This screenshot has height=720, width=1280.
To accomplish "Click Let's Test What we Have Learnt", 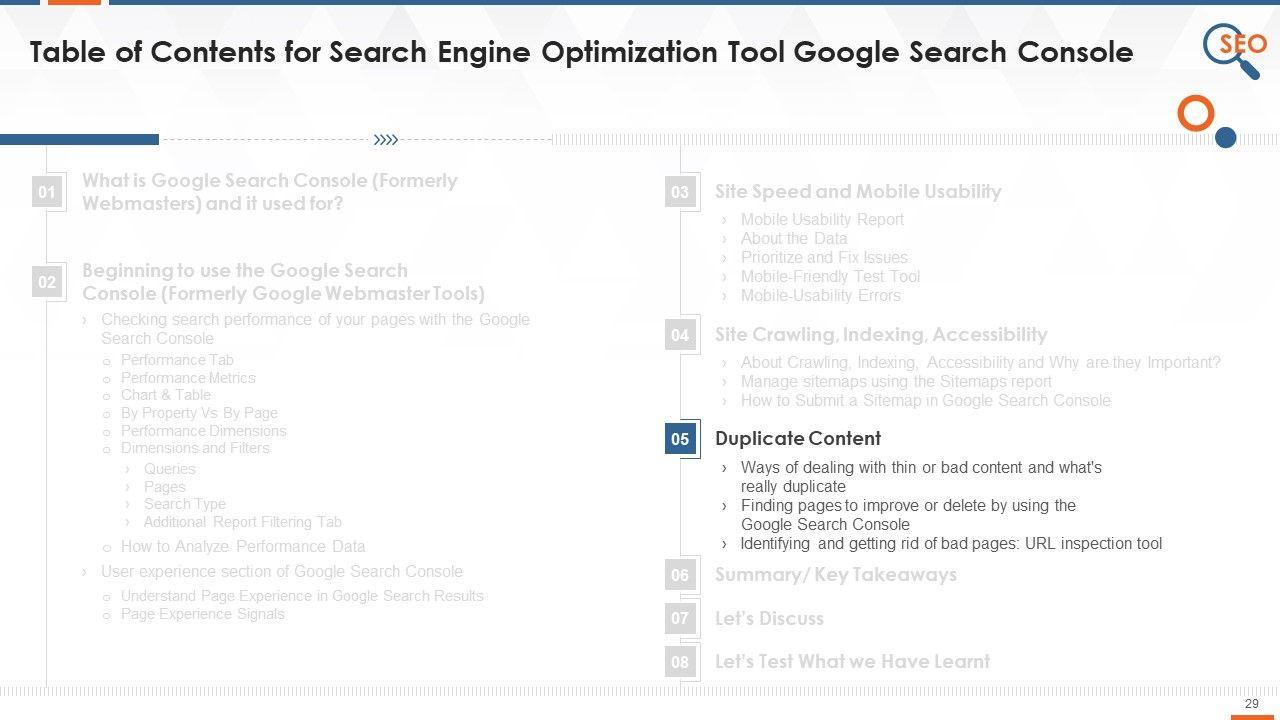I will tap(852, 662).
